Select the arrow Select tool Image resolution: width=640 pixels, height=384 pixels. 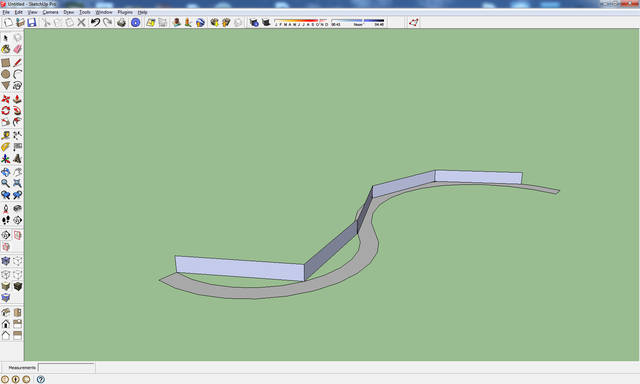click(6, 38)
